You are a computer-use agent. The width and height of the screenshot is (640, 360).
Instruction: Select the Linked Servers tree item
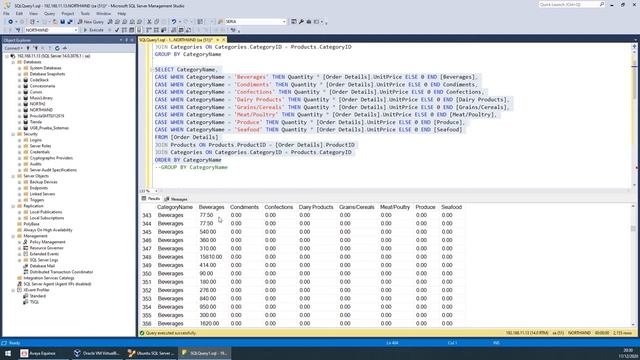pyautogui.click(x=42, y=194)
